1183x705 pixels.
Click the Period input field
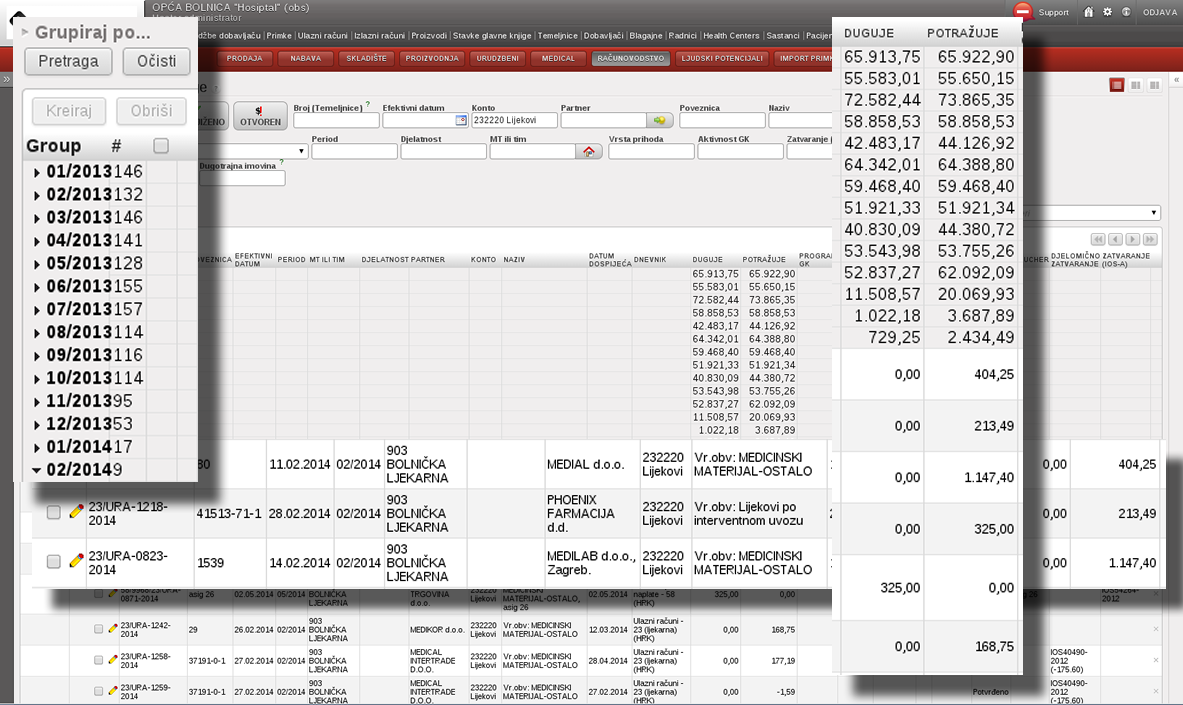(x=355, y=152)
